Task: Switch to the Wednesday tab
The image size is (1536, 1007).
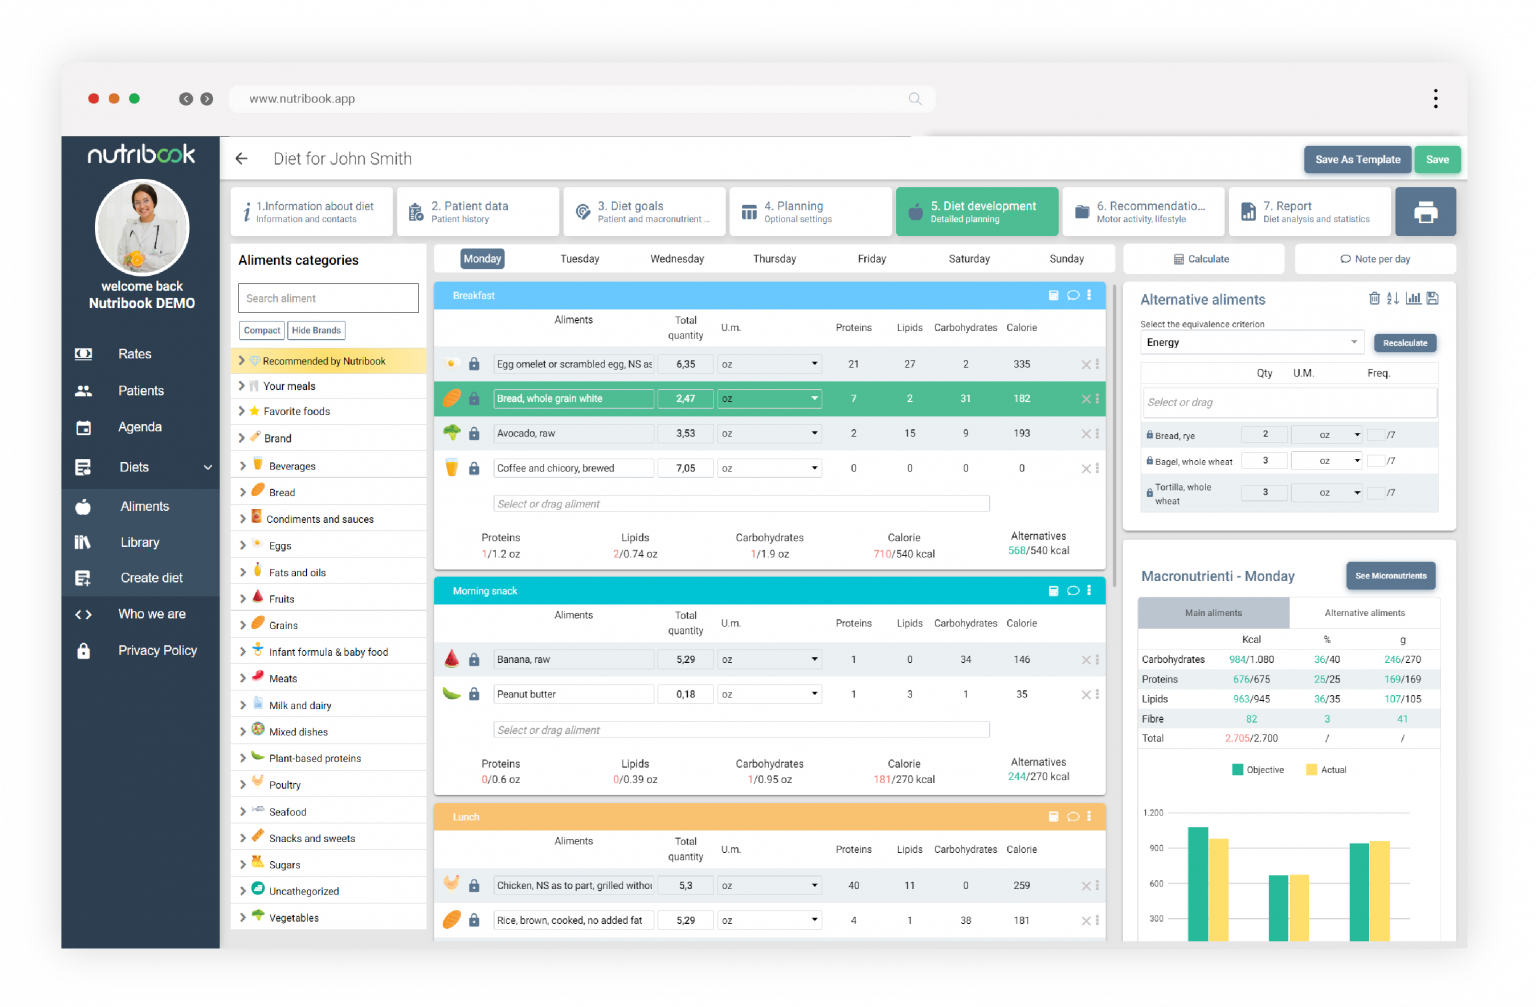Action: 677,259
